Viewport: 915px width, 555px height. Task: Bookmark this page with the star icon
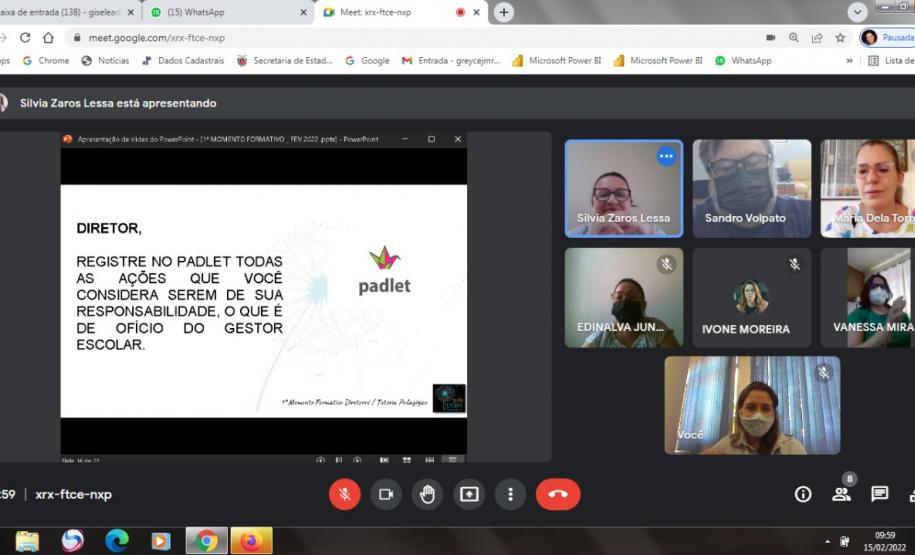(840, 38)
